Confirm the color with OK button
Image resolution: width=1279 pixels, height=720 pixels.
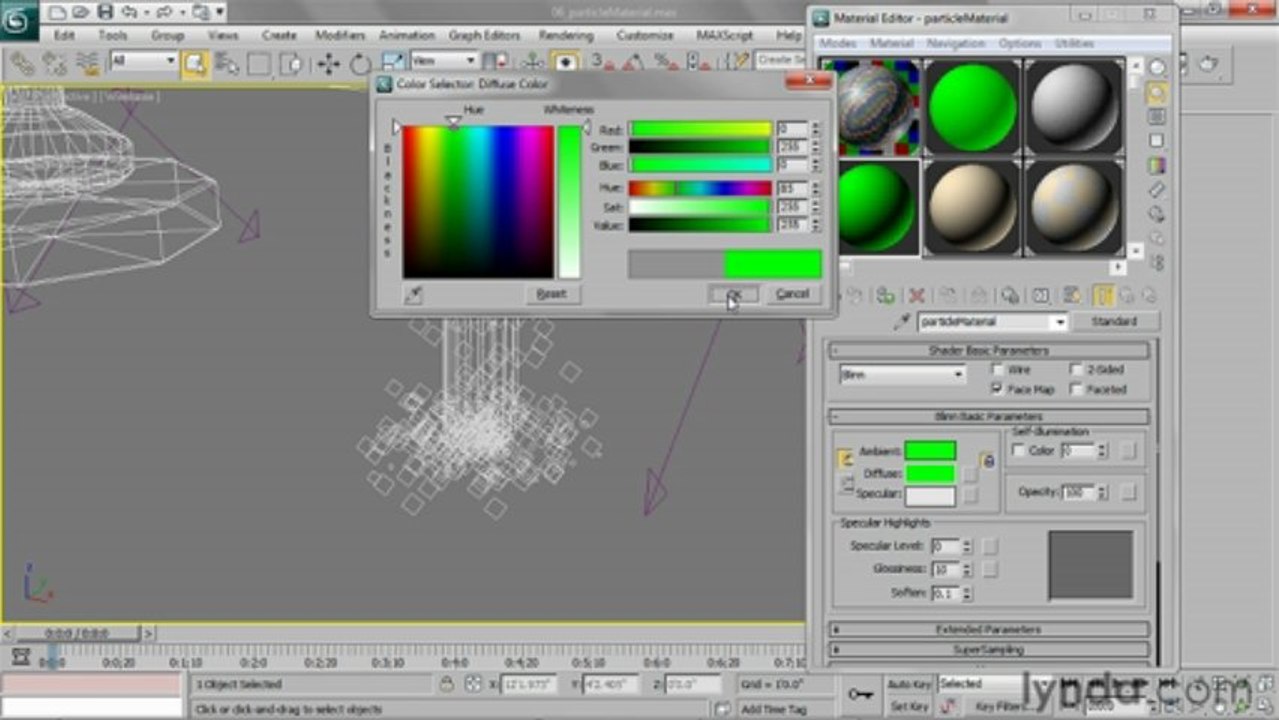[733, 294]
